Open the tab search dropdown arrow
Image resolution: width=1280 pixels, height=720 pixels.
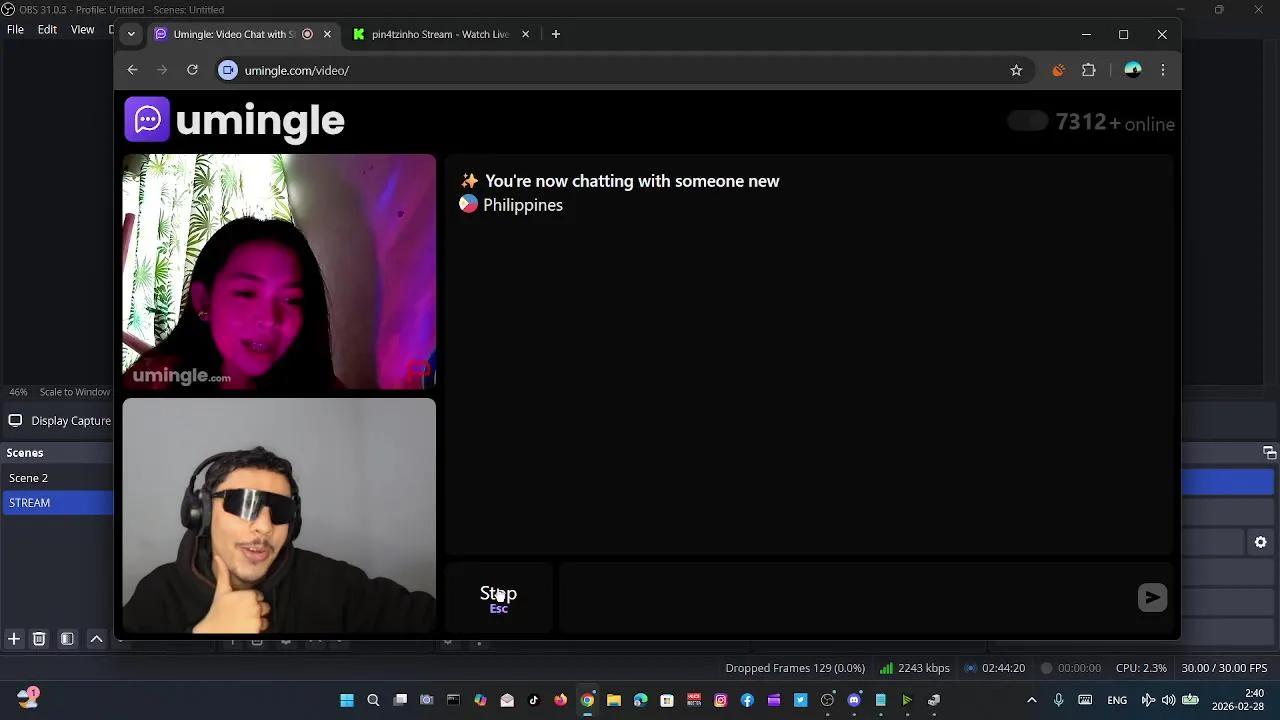131,34
